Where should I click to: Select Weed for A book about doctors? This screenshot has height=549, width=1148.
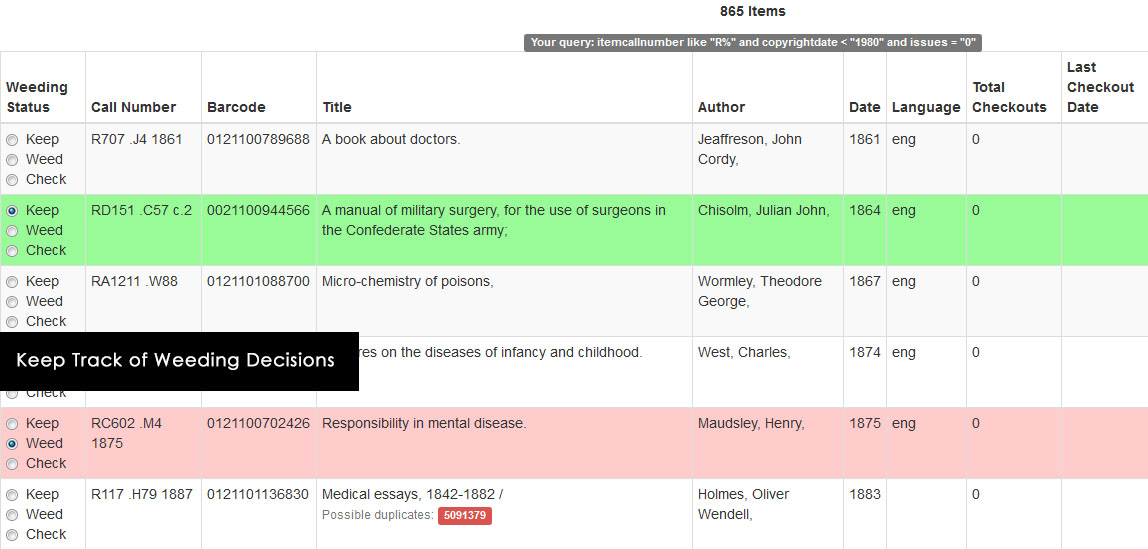(x=12, y=160)
